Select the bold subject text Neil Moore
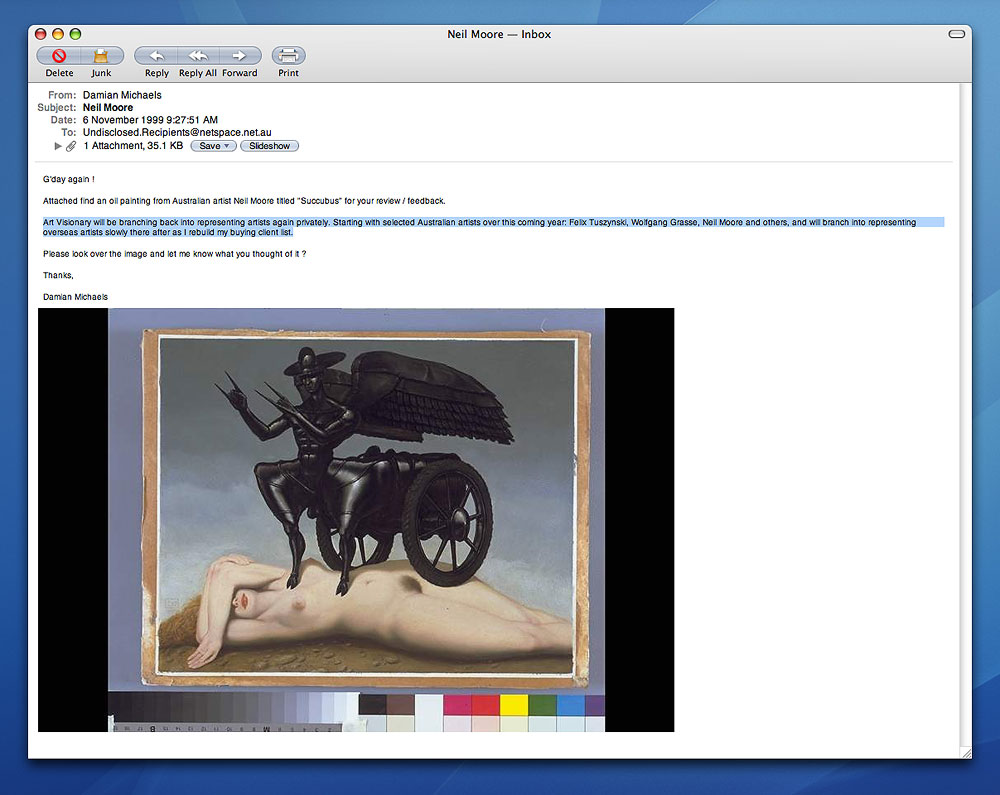The height and width of the screenshot is (795, 1000). pos(108,107)
